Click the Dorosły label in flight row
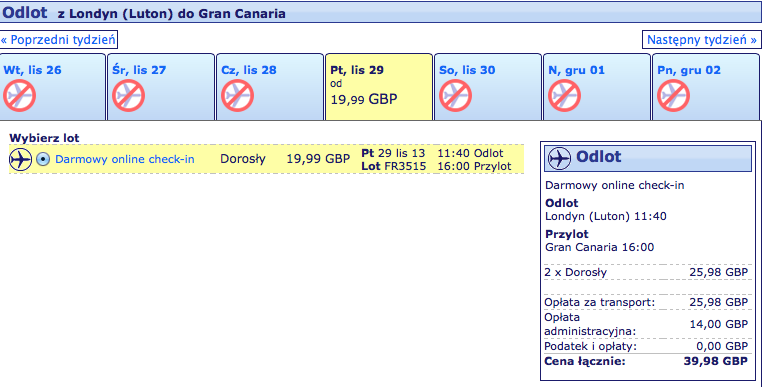Image resolution: width=763 pixels, height=387 pixels. click(x=243, y=159)
